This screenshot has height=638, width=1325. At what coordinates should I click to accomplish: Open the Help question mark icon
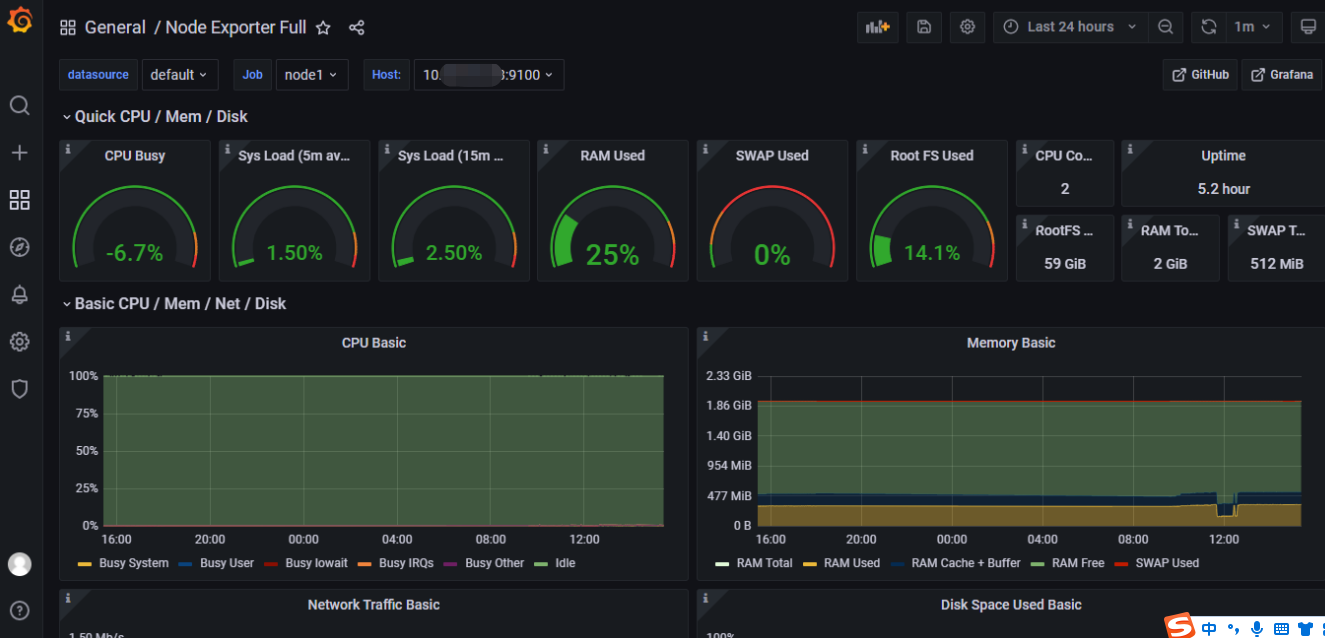[x=19, y=610]
